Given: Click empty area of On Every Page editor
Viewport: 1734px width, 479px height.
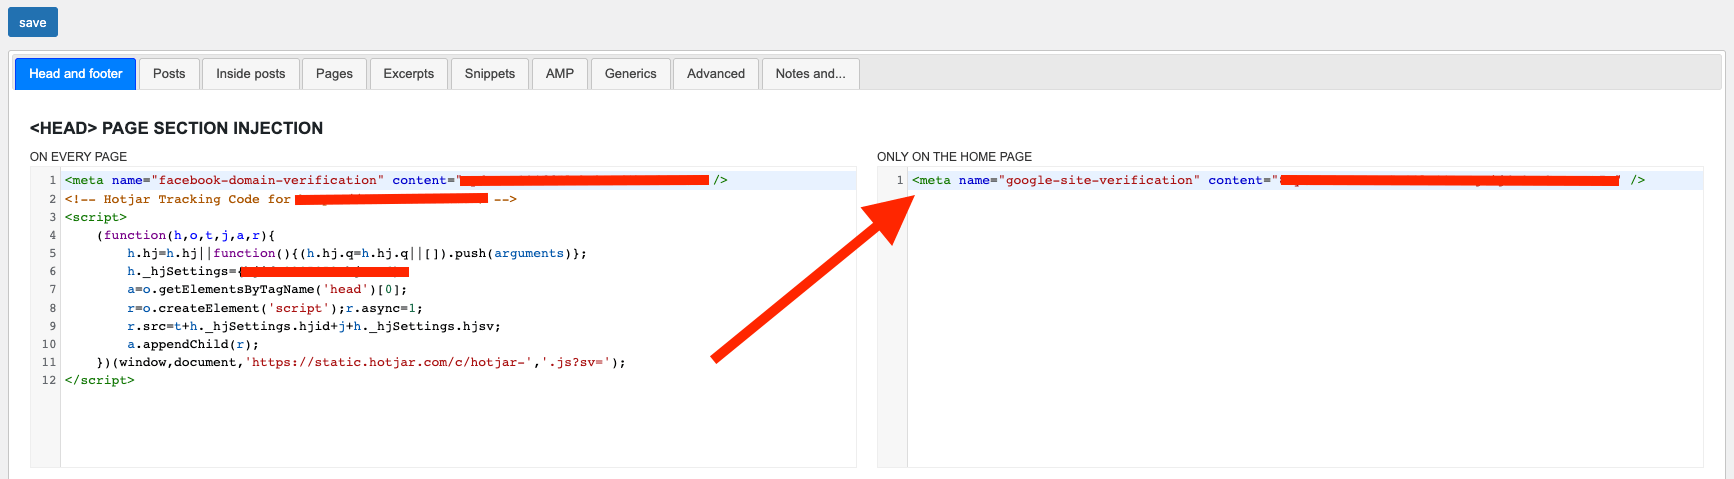Looking at the screenshot, I should 458,428.
